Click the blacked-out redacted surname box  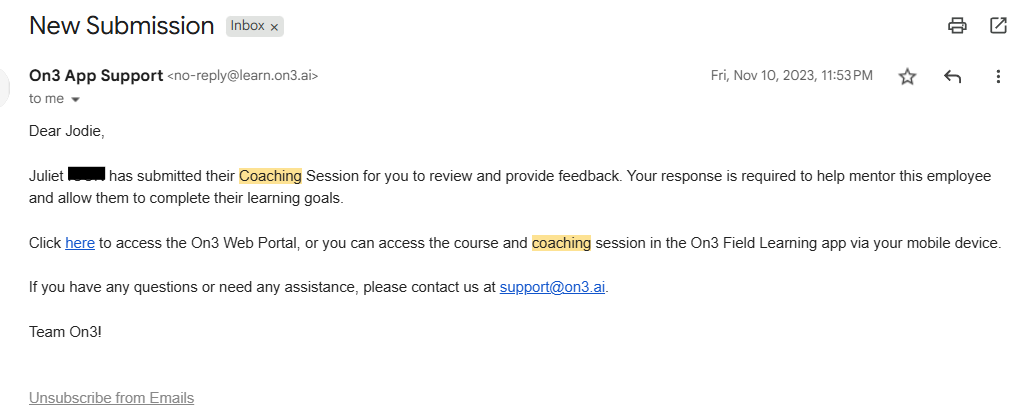pyautogui.click(x=86, y=176)
